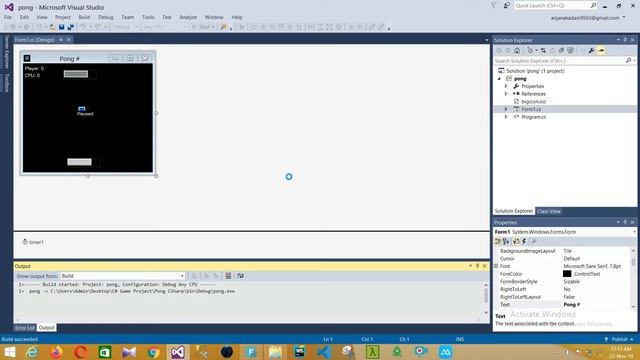Expand the Properties node in Solution Explorer
The height and width of the screenshot is (360, 640).
point(506,86)
